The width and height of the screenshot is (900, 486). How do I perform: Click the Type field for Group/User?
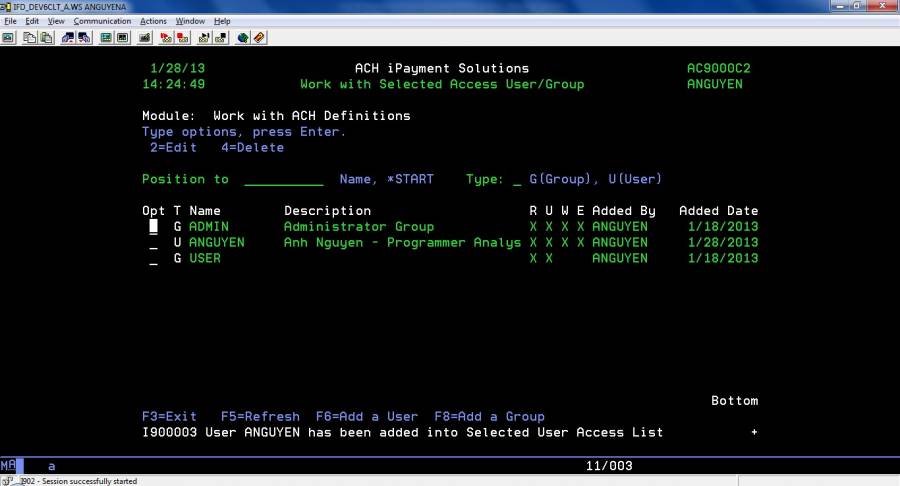tap(516, 180)
